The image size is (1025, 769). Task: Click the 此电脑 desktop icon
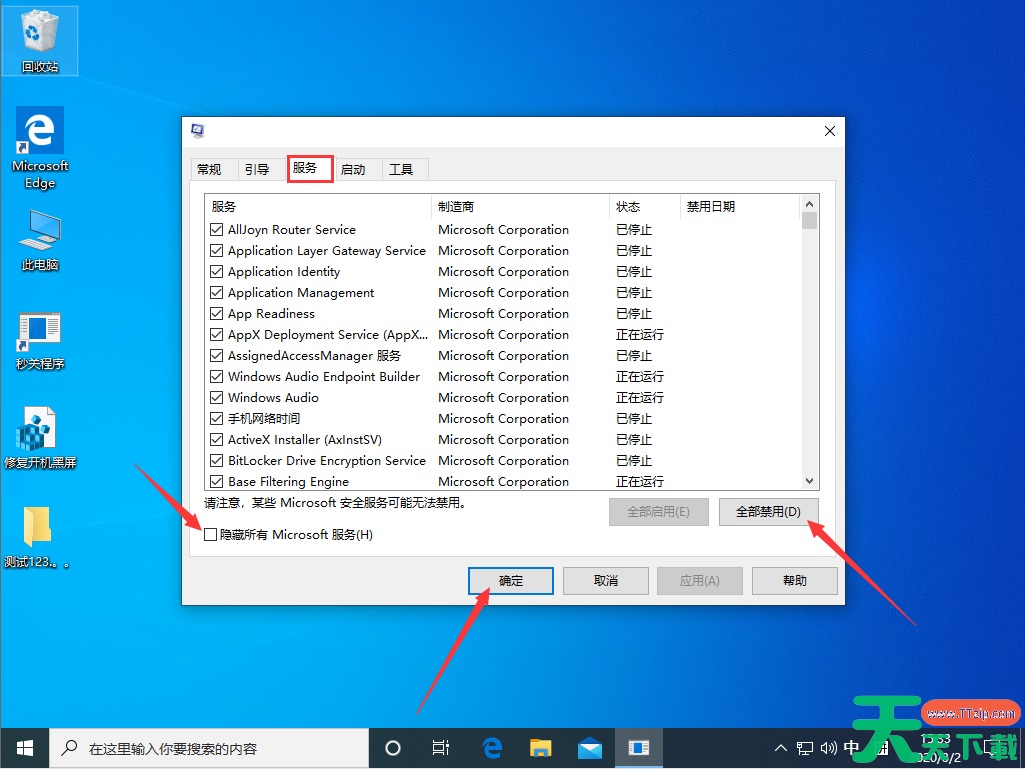tap(40, 240)
